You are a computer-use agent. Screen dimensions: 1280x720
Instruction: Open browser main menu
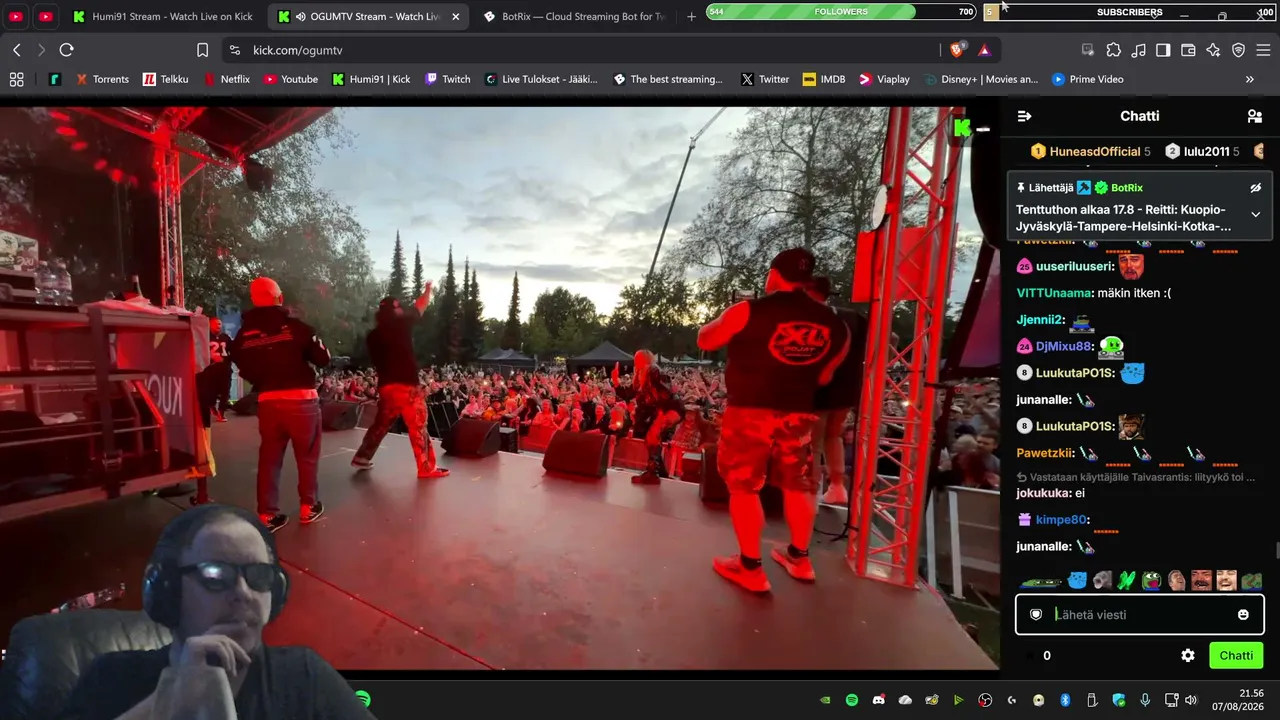1263,50
